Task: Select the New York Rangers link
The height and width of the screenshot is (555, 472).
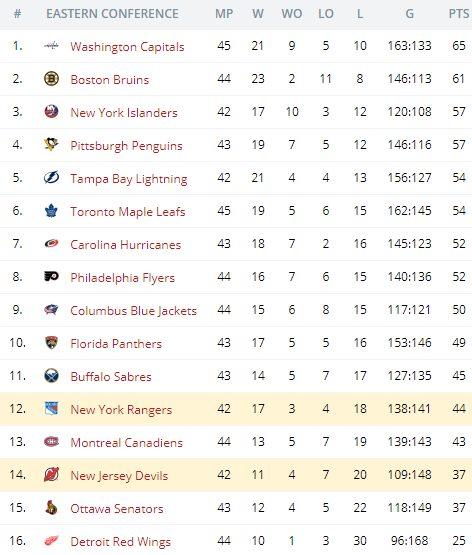Action: point(121,410)
